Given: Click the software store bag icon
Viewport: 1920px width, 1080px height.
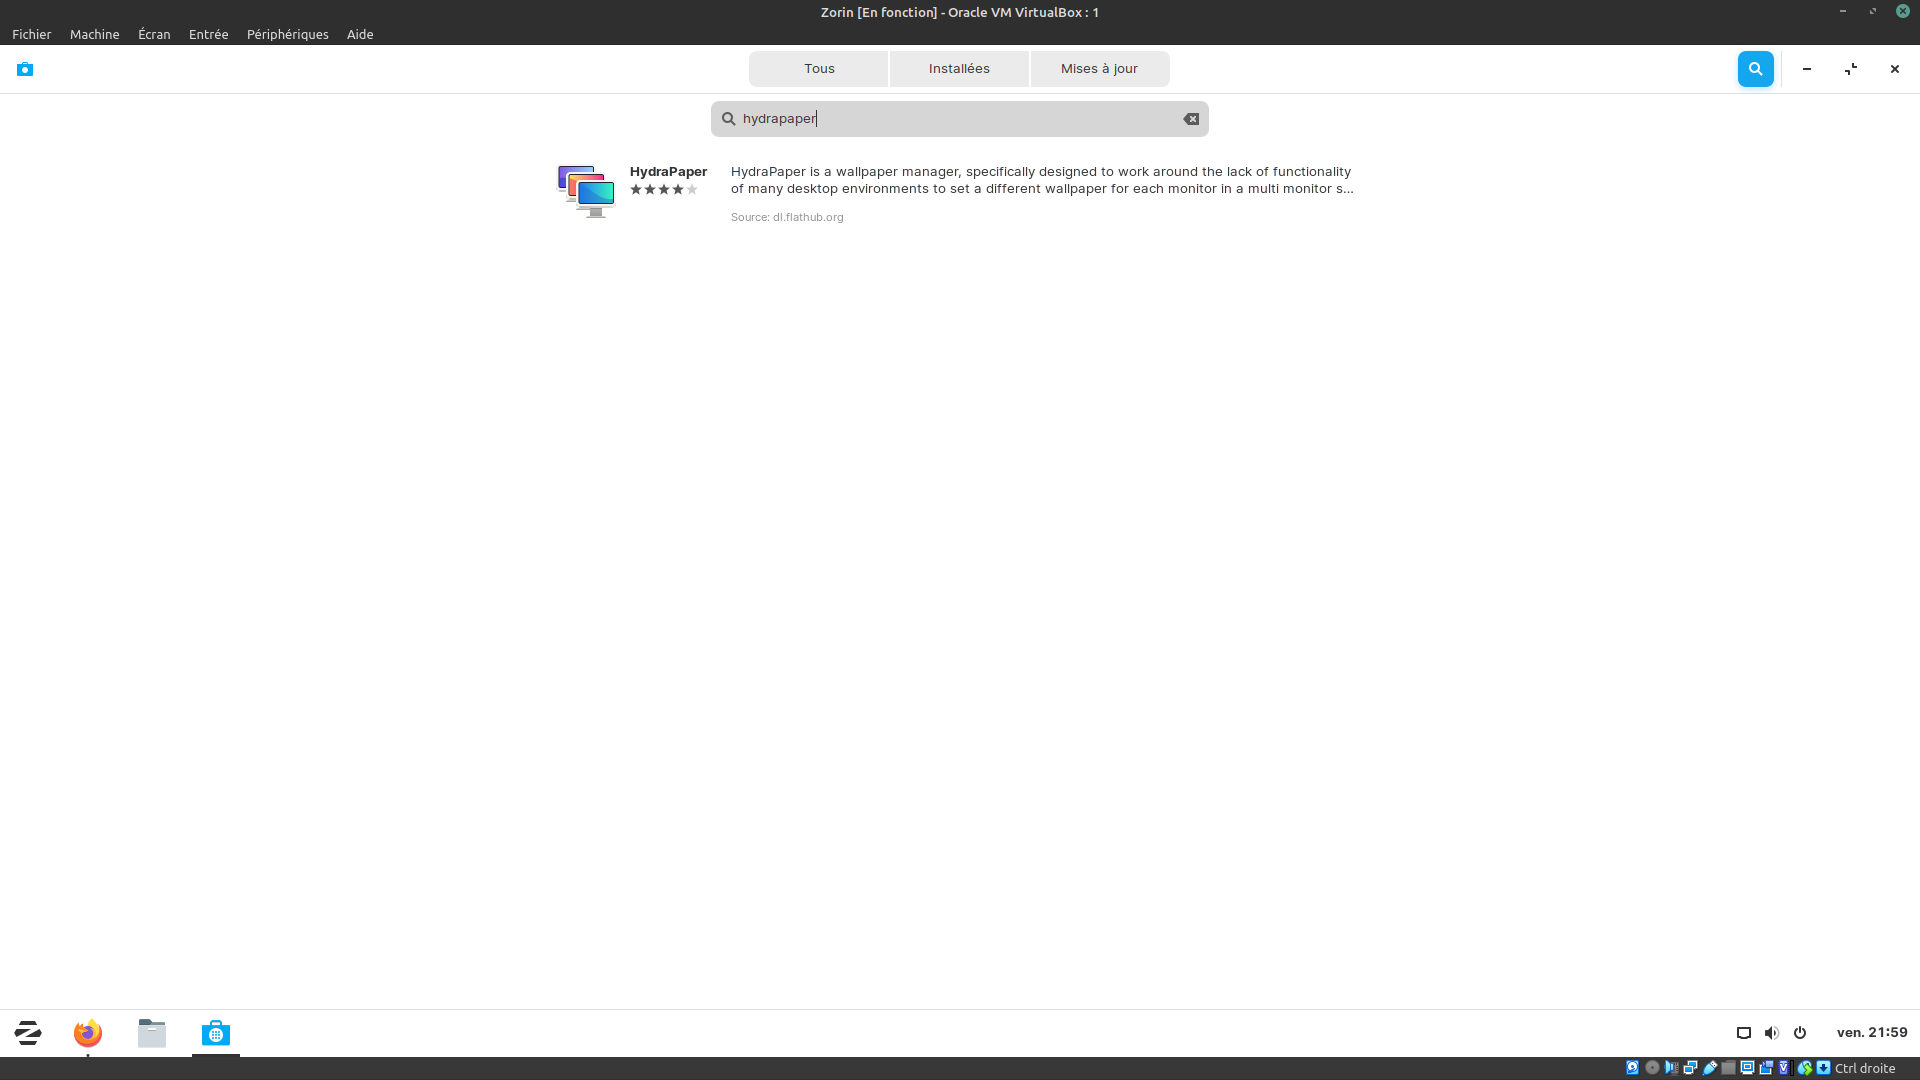Looking at the screenshot, I should click(x=25, y=69).
